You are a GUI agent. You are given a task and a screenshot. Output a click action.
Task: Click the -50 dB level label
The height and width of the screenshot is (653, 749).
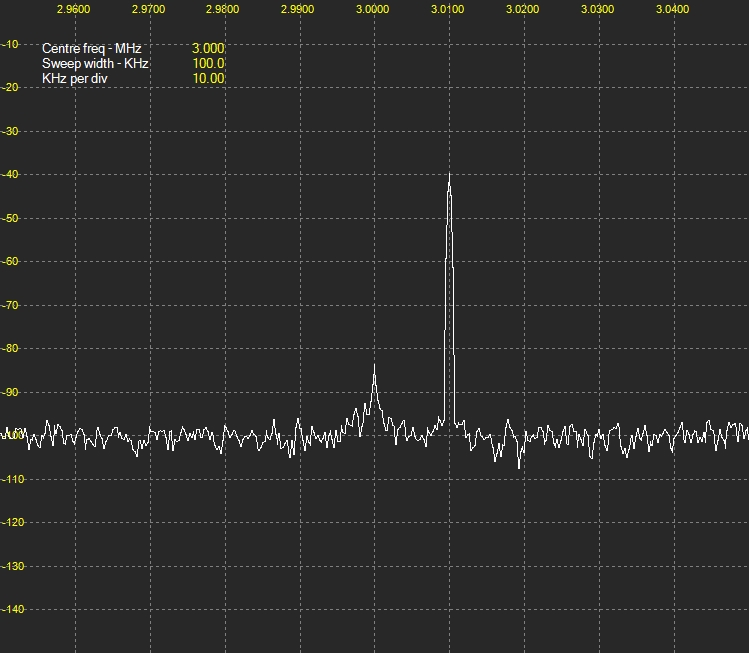click(x=10, y=218)
